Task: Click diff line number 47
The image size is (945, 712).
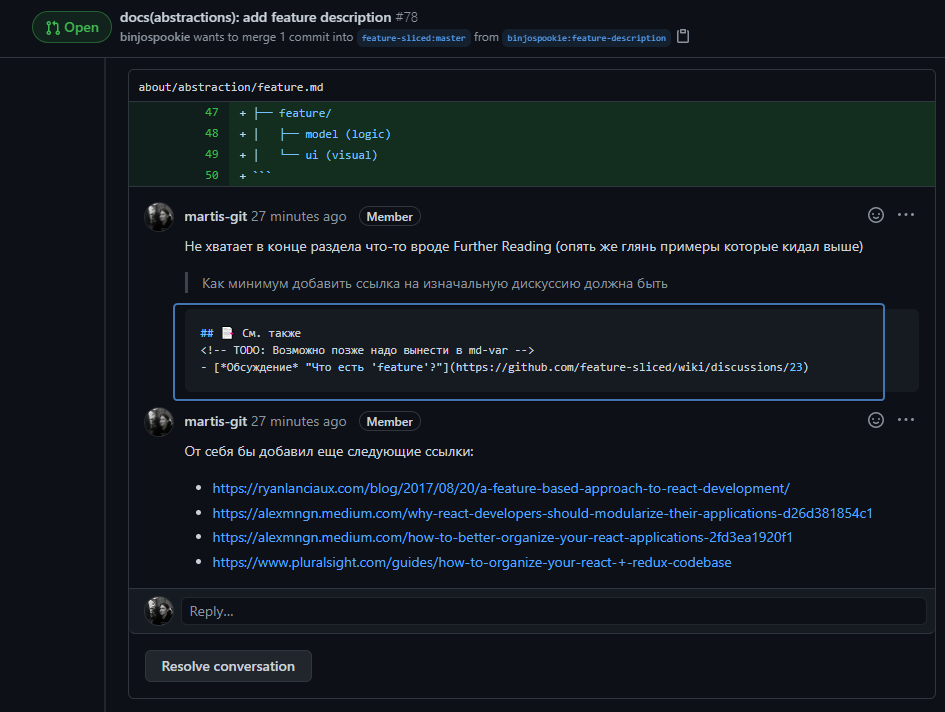Action: pos(212,112)
